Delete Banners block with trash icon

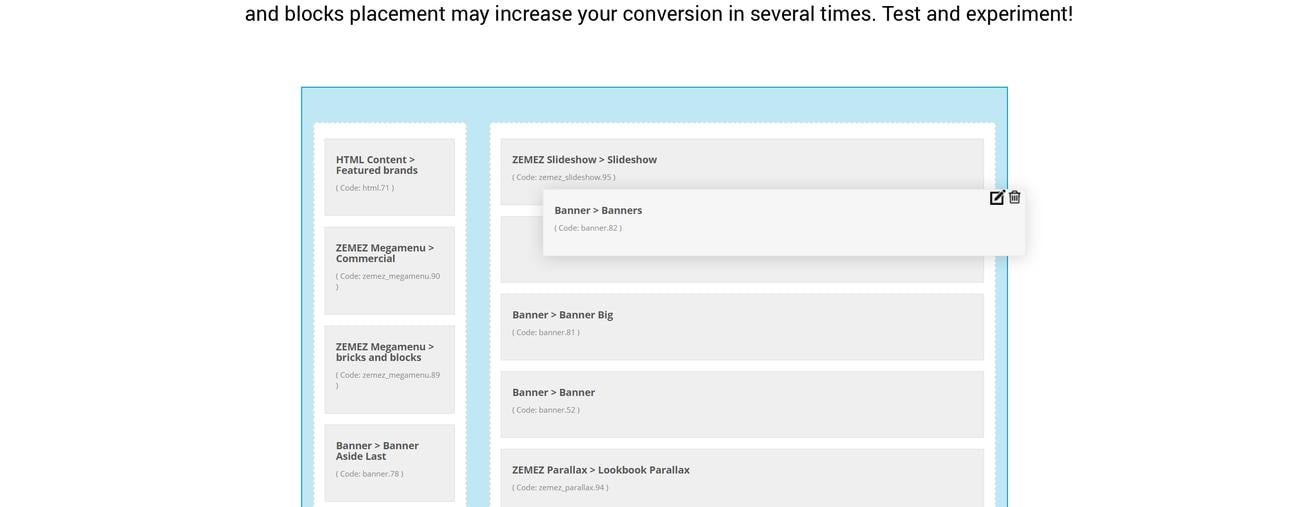1014,197
